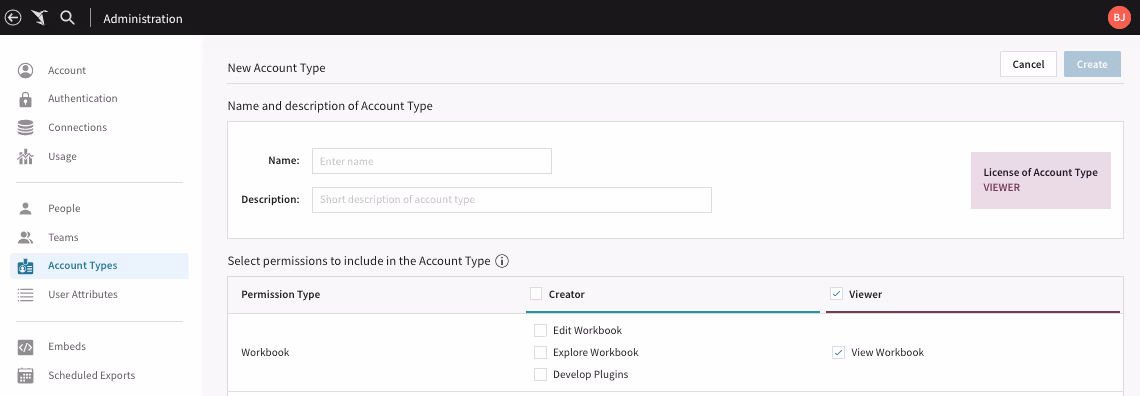The image size is (1140, 396).
Task: Open the Usage section
Action: pos(62,156)
